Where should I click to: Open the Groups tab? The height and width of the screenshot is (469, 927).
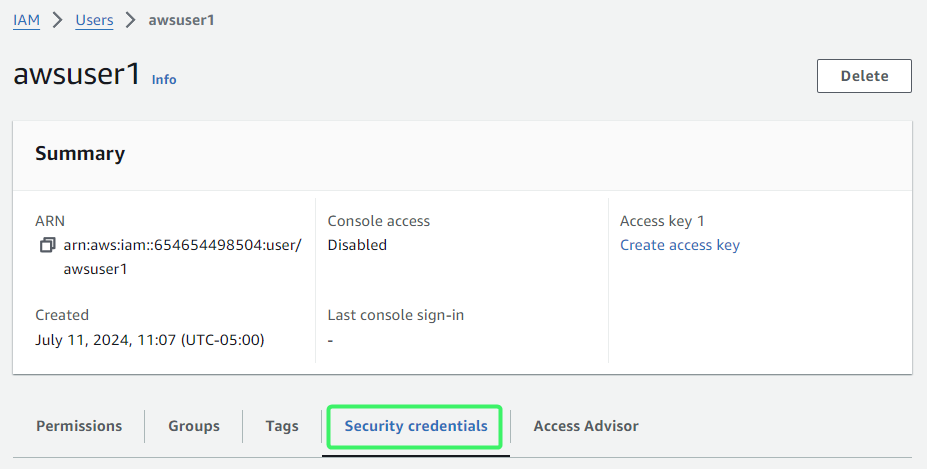194,426
